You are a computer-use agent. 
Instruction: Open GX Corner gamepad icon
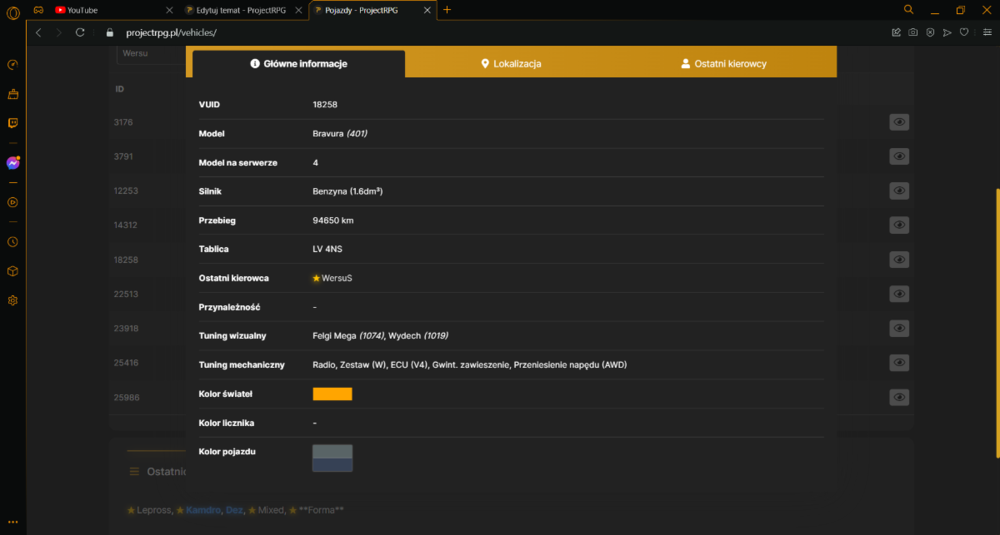(39, 10)
